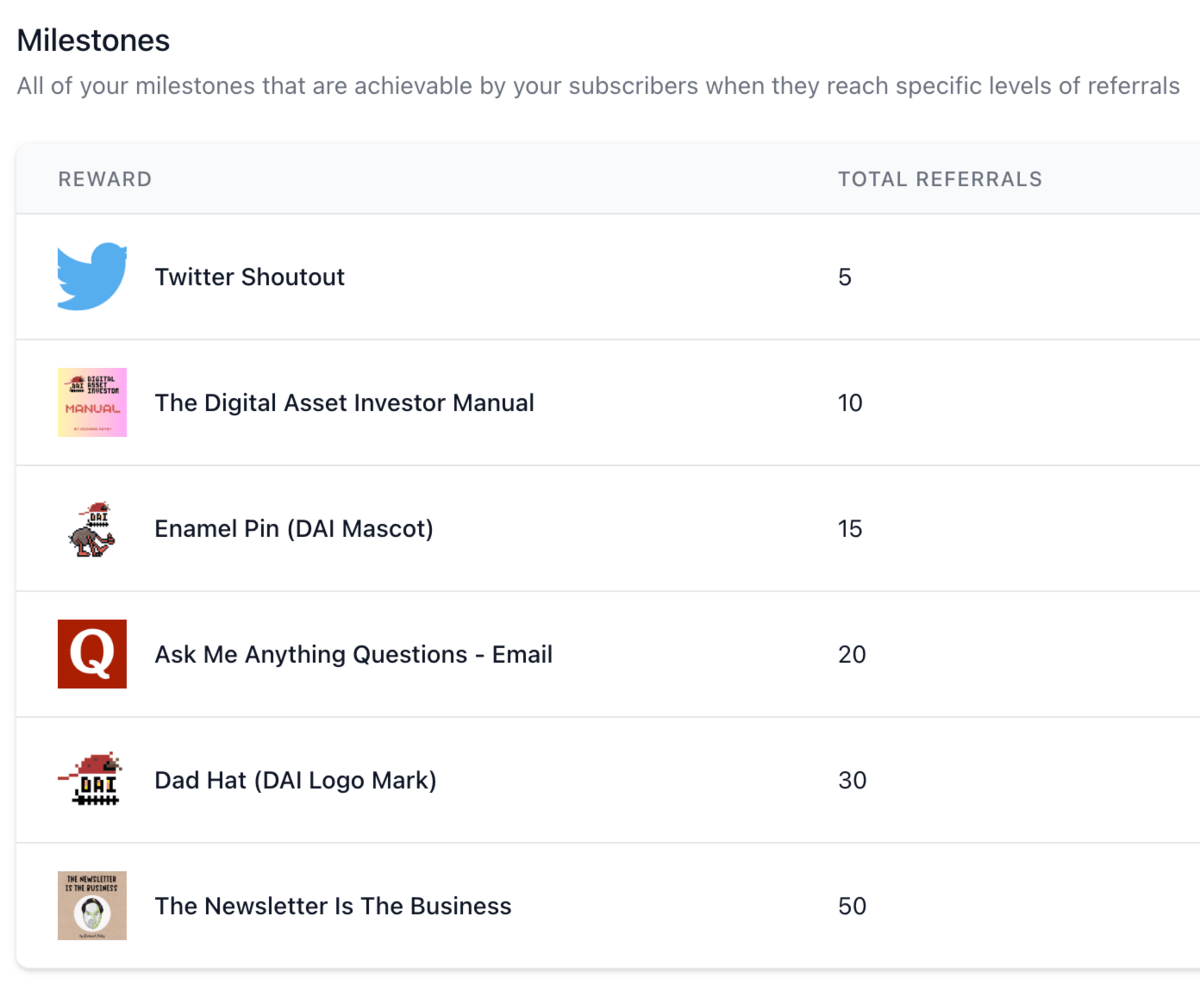Click the 15 referrals value for Enamel Pin

850,529
